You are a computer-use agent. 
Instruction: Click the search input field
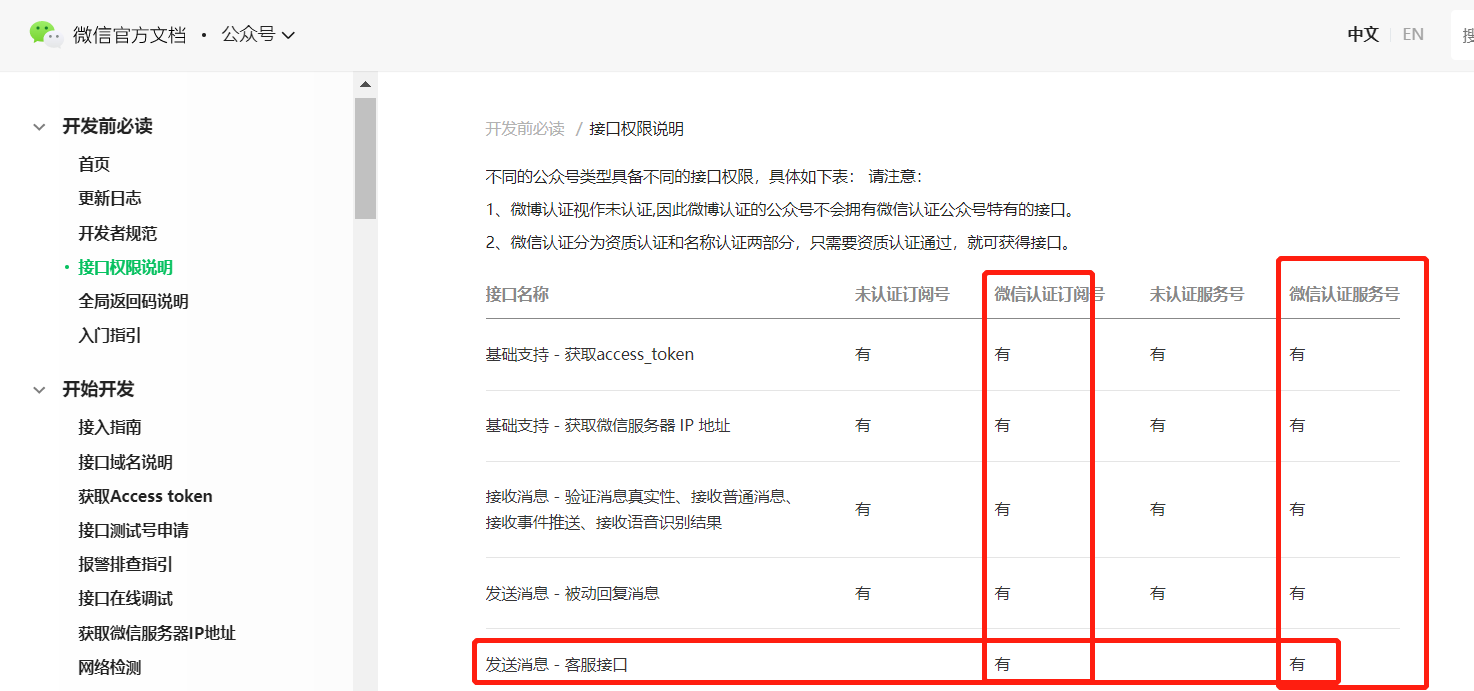pos(1463,36)
